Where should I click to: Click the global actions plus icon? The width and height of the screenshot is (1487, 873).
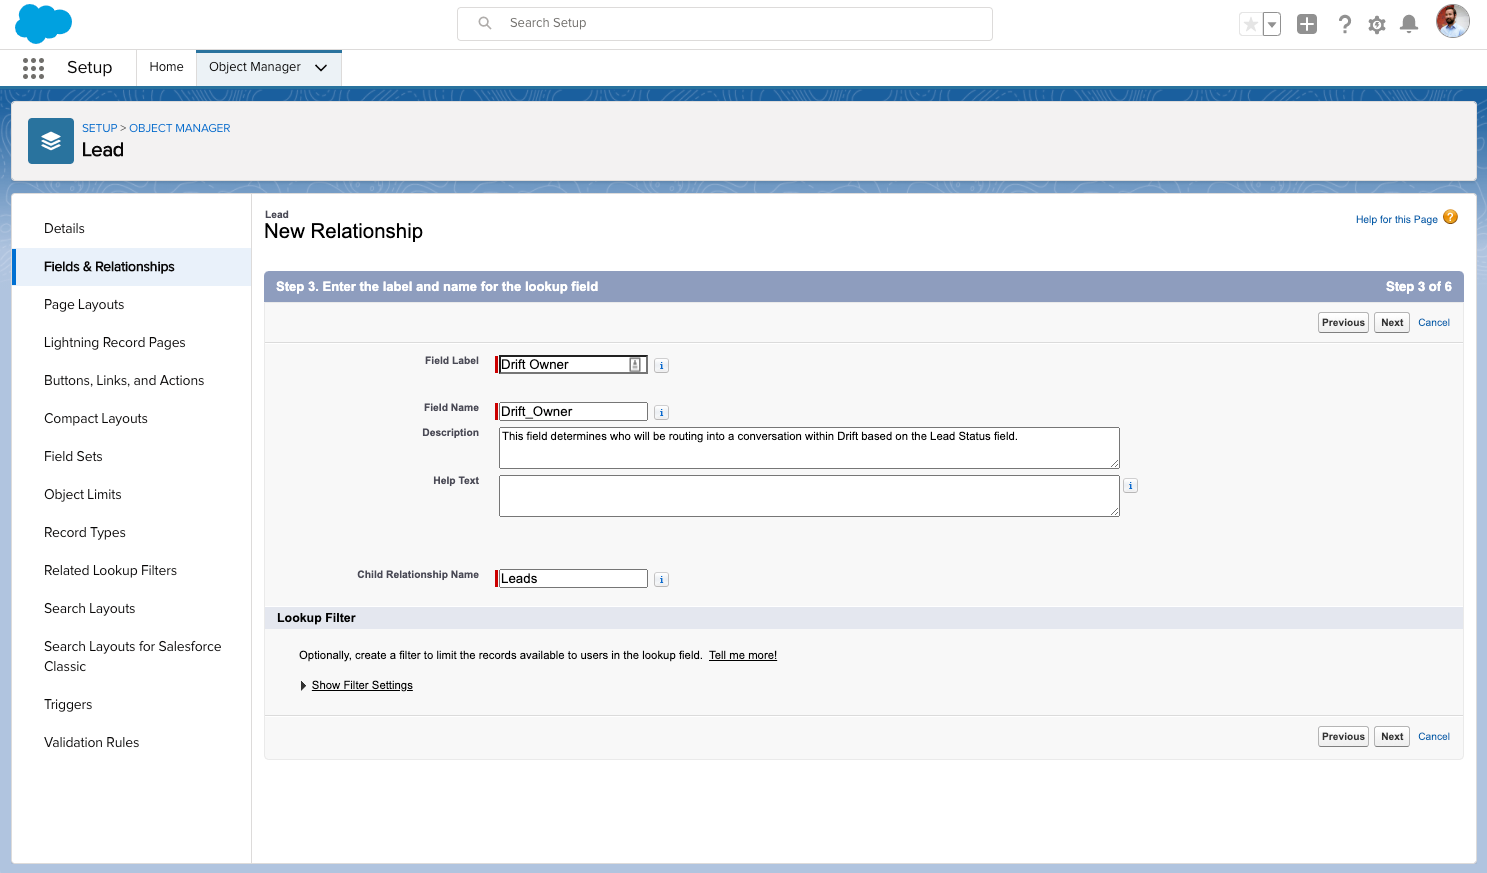[x=1307, y=24]
